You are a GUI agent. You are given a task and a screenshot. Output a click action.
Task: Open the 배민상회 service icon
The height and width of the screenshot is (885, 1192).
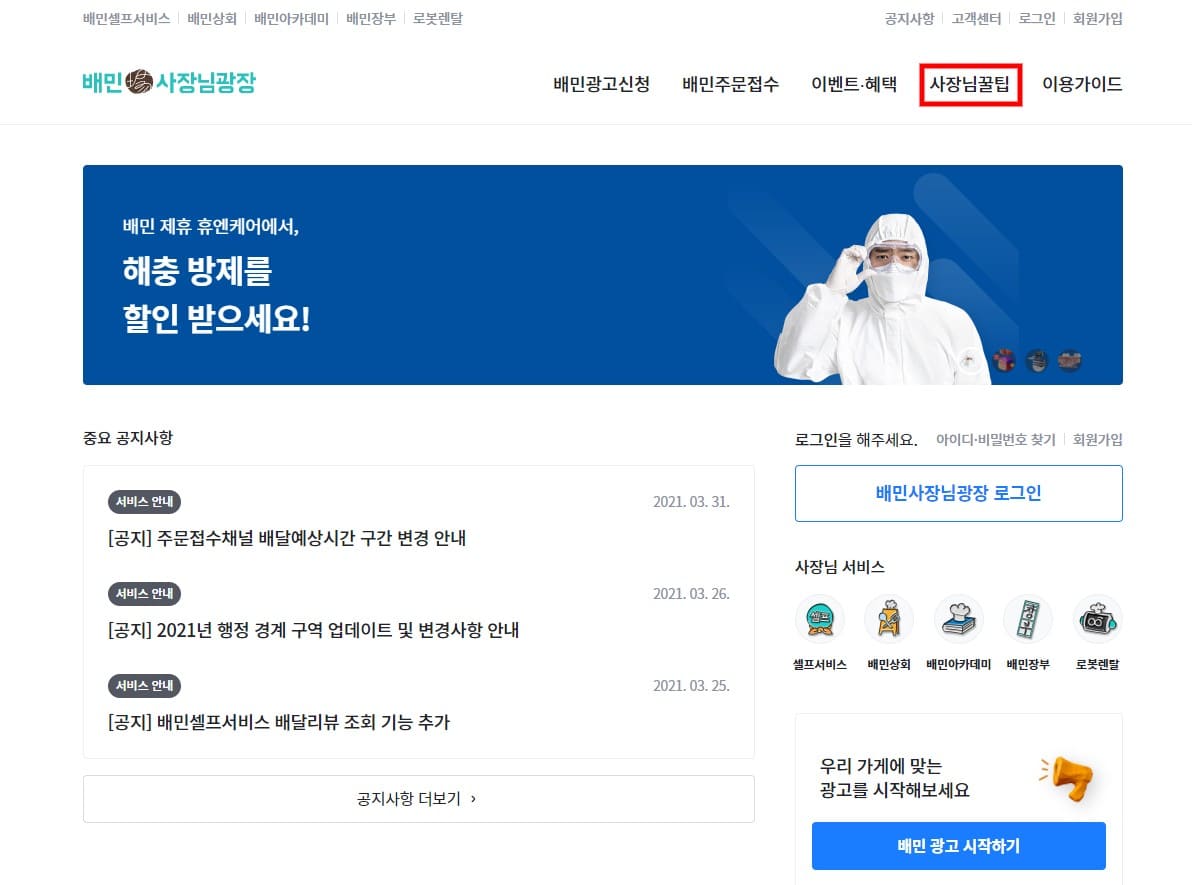click(889, 620)
